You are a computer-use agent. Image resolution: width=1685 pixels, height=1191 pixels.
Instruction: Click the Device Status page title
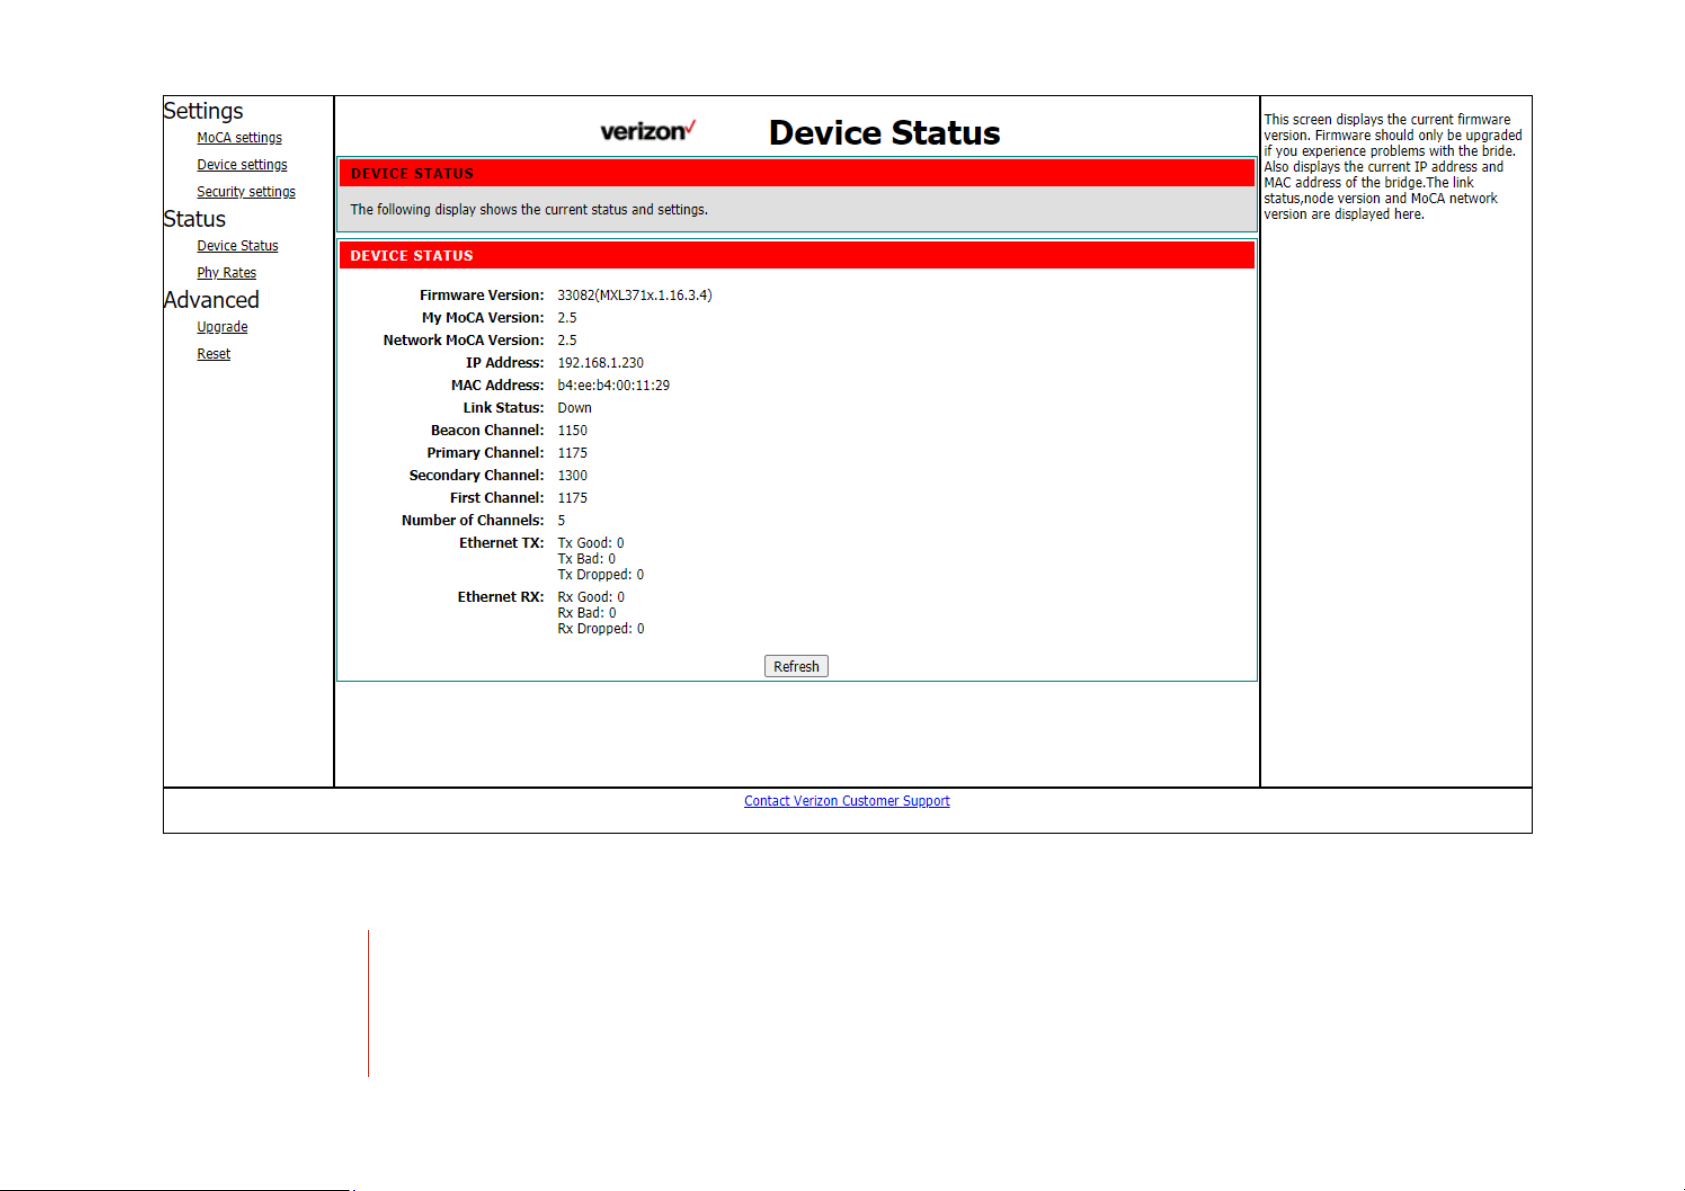point(884,133)
